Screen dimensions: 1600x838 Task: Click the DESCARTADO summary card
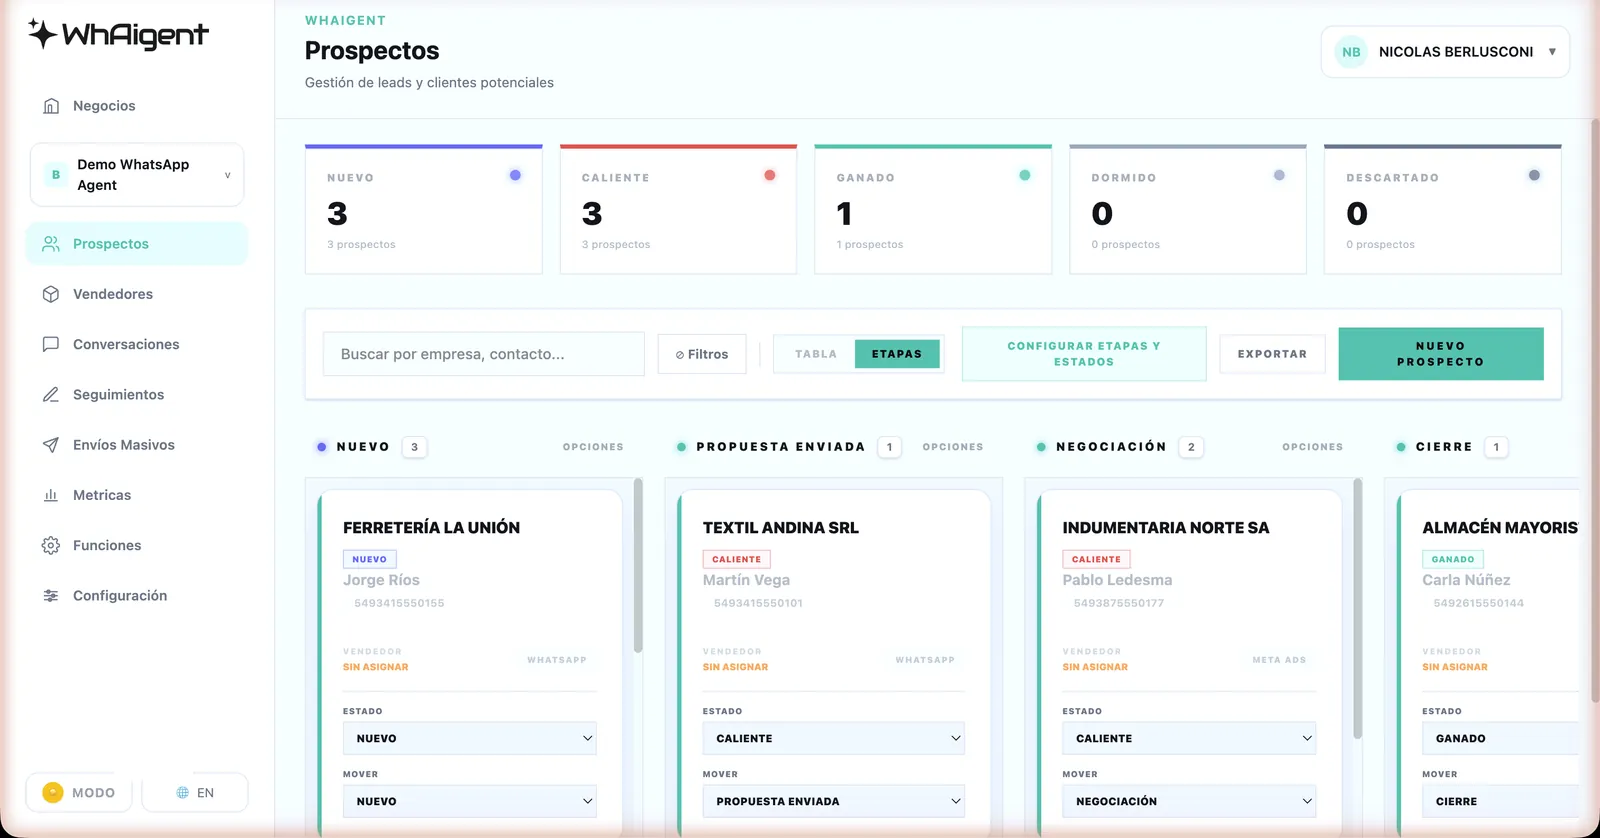click(1443, 209)
